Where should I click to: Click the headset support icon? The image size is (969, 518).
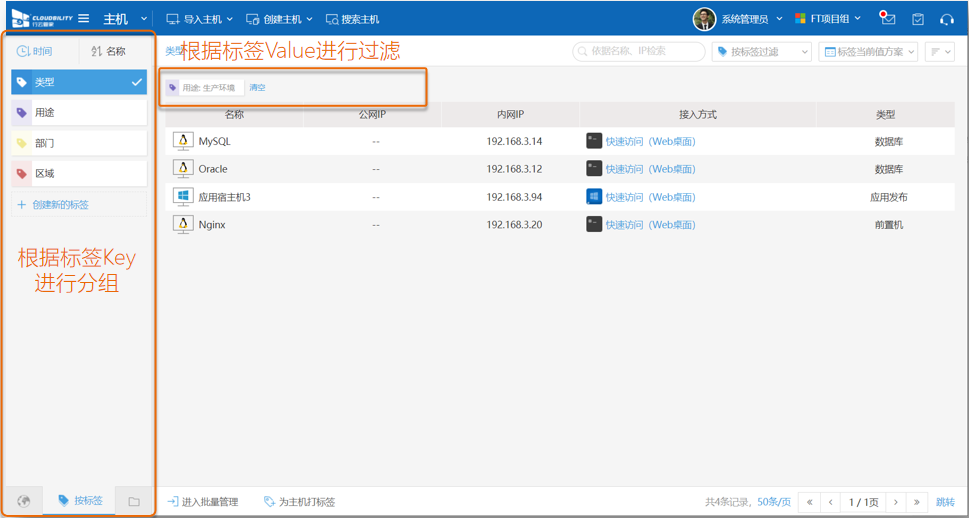coord(946,19)
